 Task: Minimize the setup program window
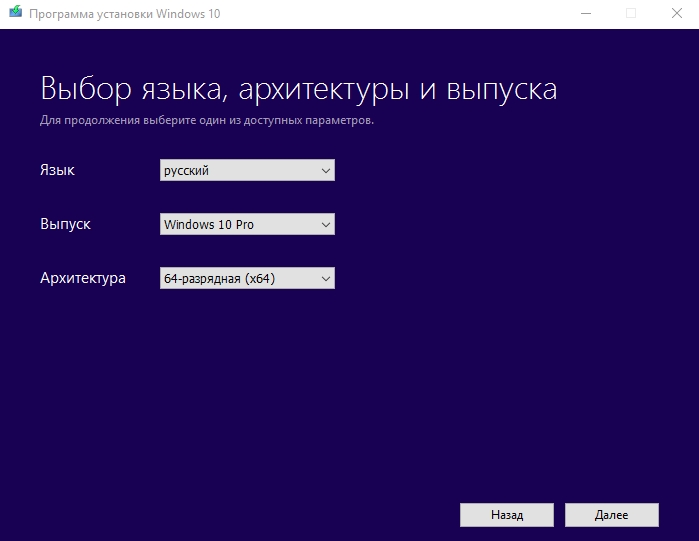click(586, 13)
